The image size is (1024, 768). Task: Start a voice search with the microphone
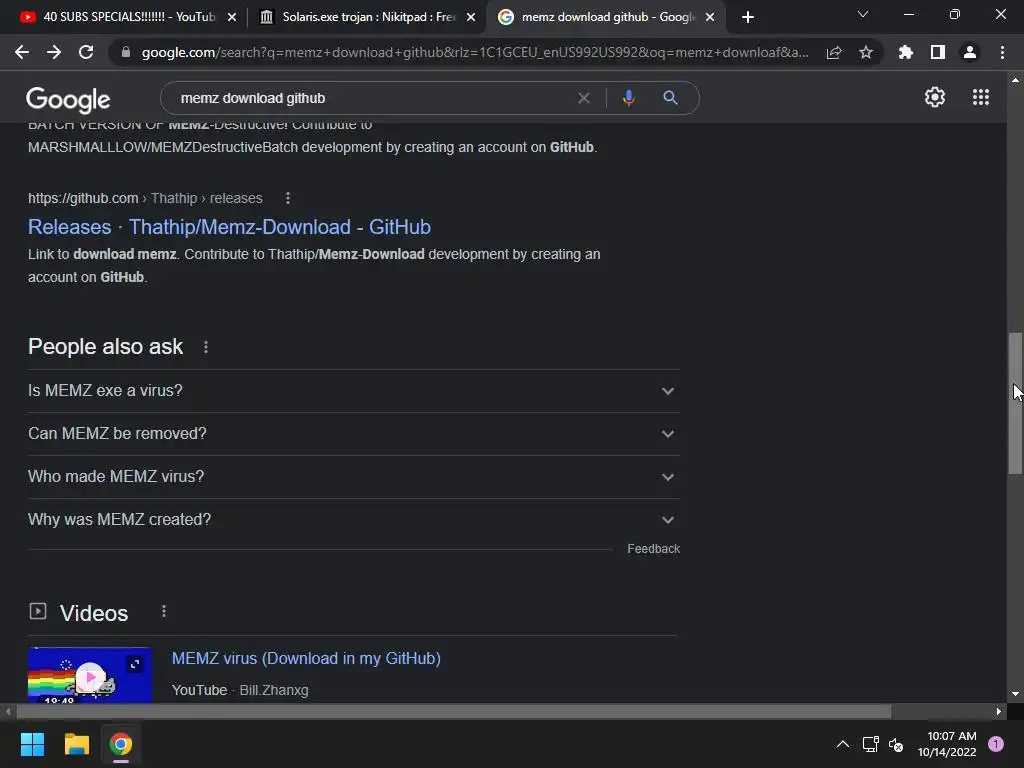pyautogui.click(x=628, y=98)
